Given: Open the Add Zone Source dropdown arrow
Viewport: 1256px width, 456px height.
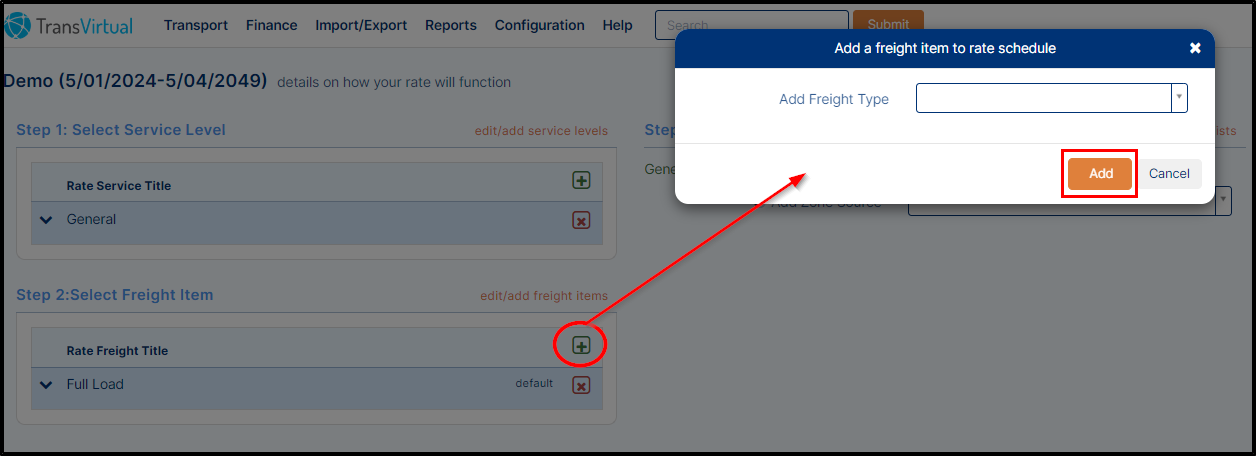Looking at the screenshot, I should click(x=1224, y=201).
